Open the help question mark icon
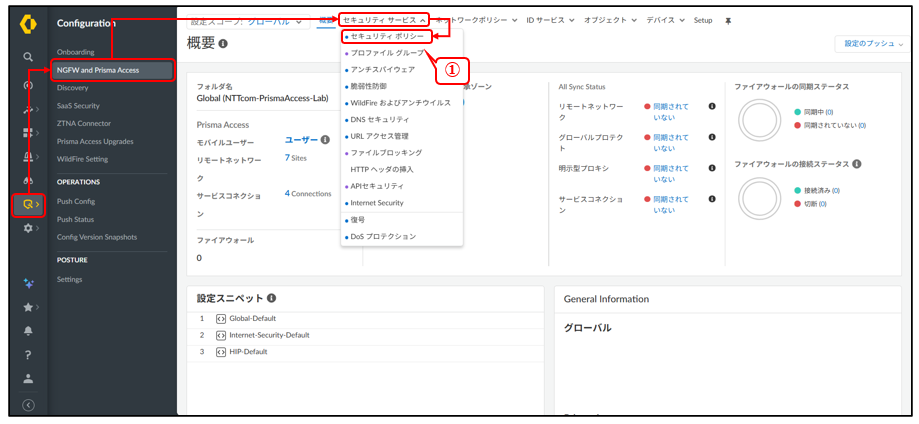The width and height of the screenshot is (919, 424). pos(28,354)
